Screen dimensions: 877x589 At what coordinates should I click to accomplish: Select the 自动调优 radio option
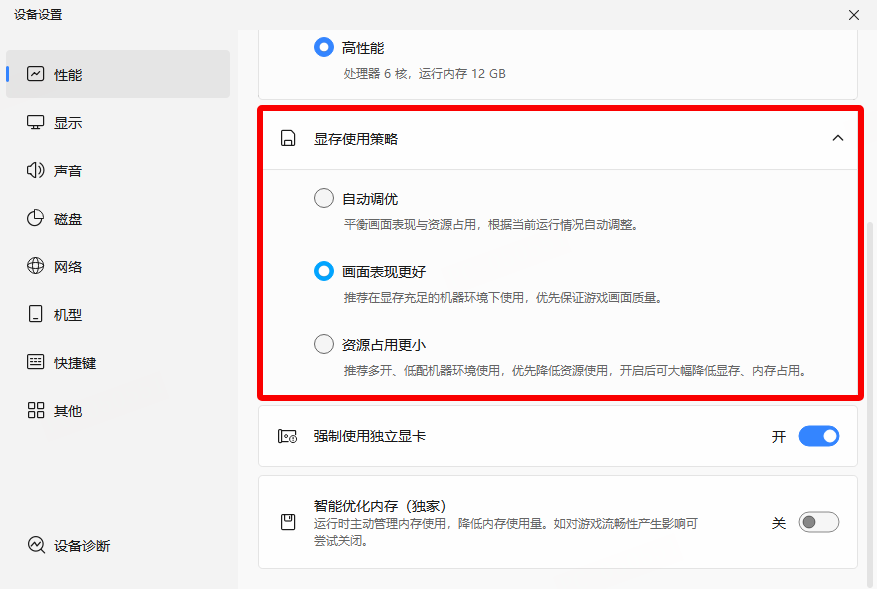click(324, 198)
